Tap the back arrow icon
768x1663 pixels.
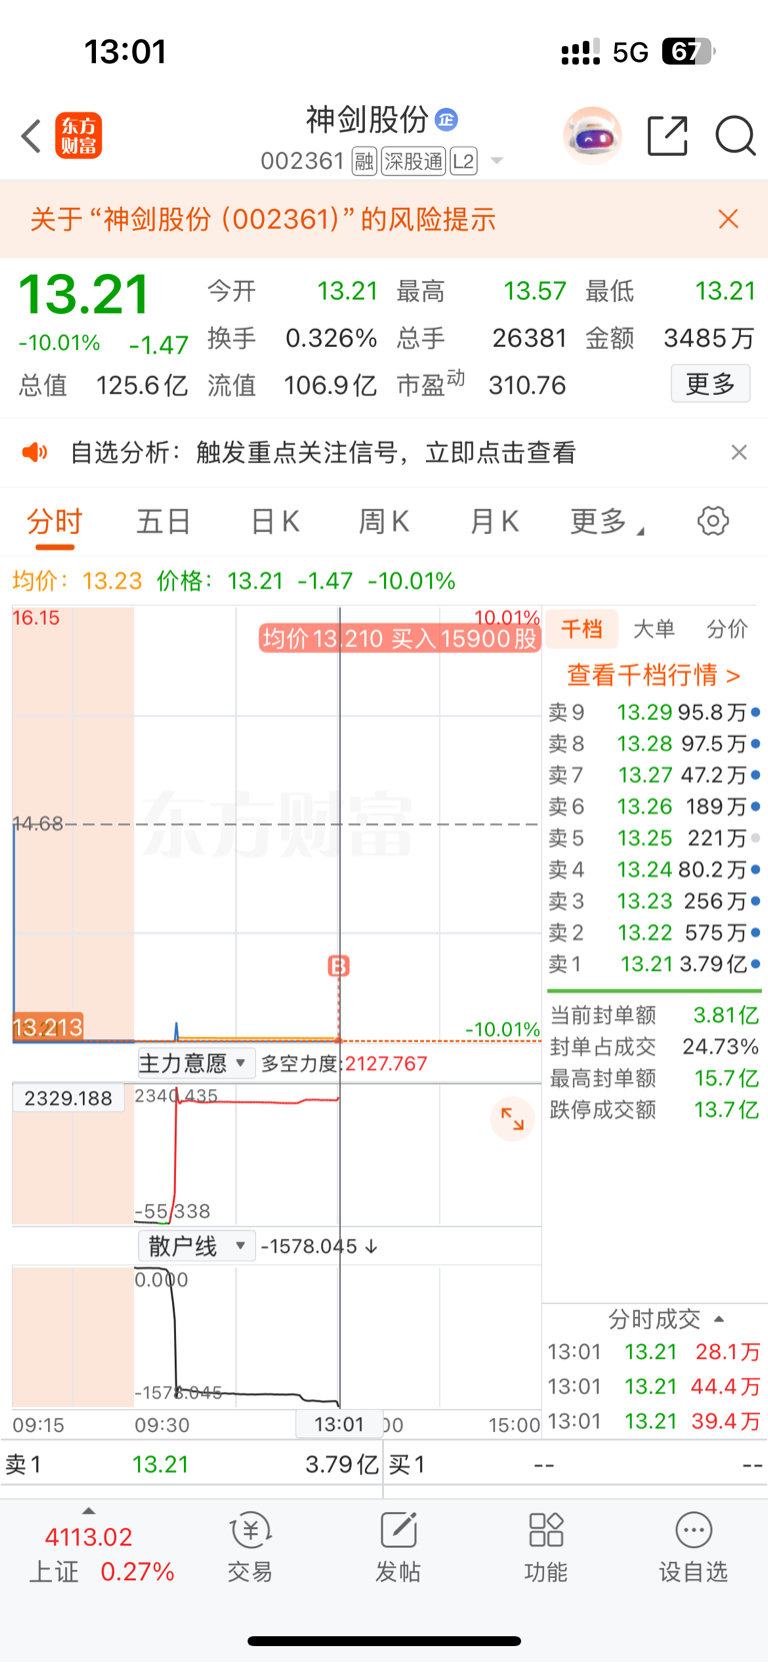[31, 136]
